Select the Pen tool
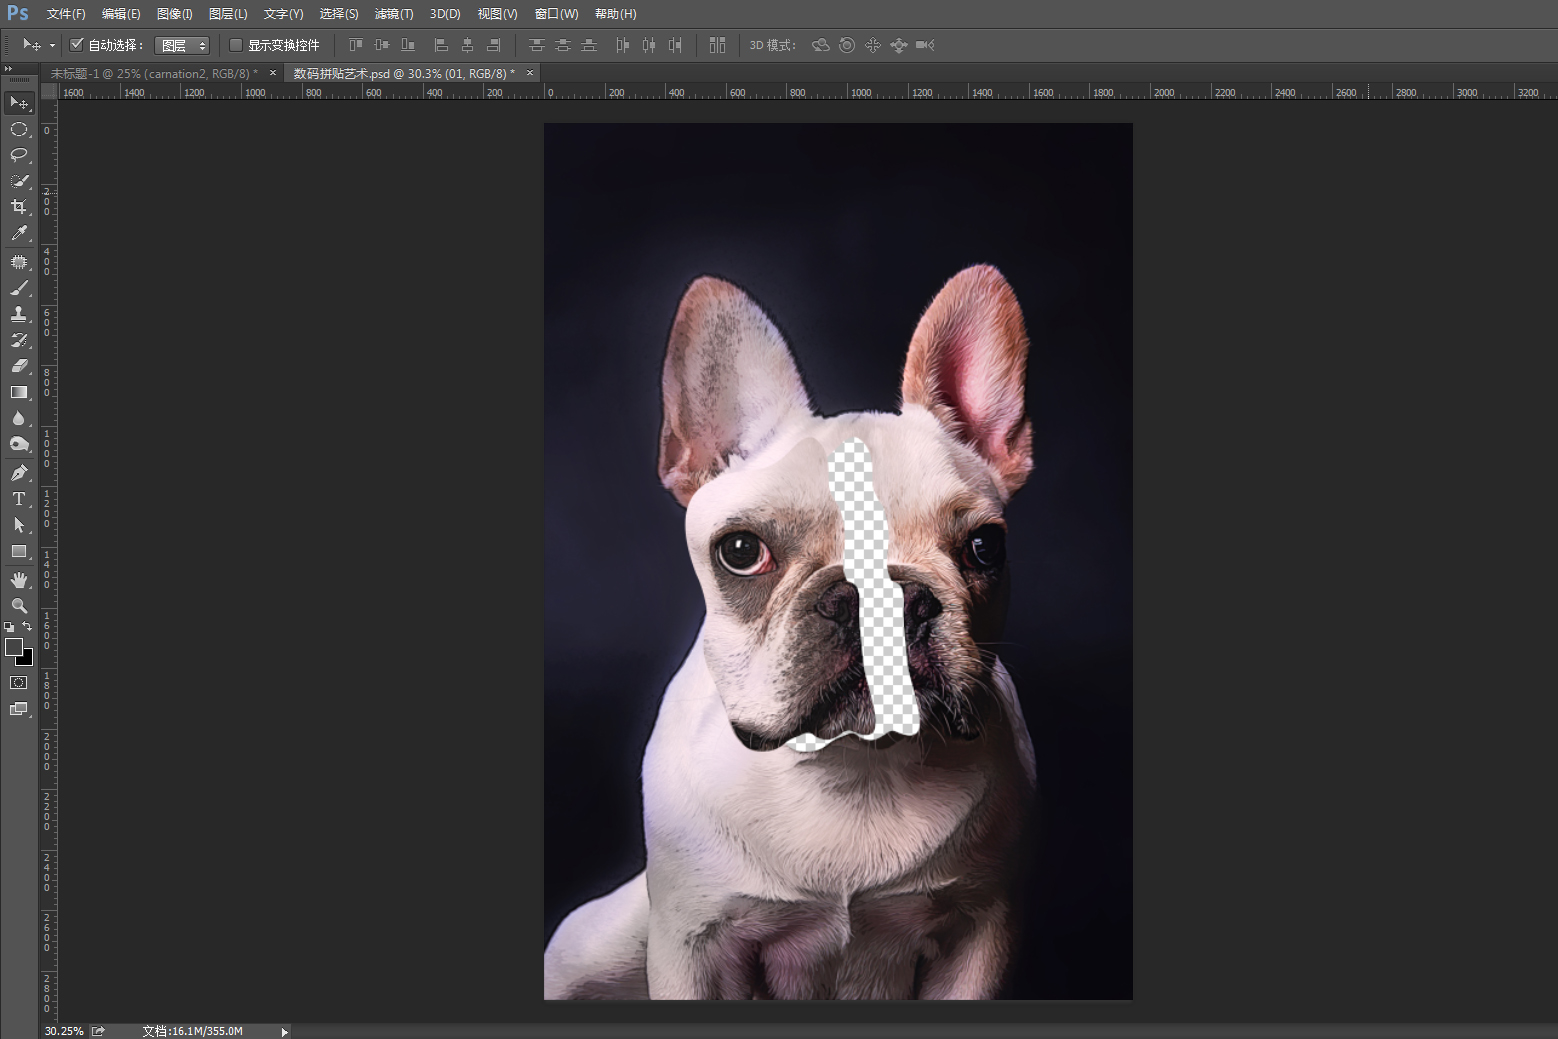This screenshot has width=1558, height=1039. [x=19, y=473]
